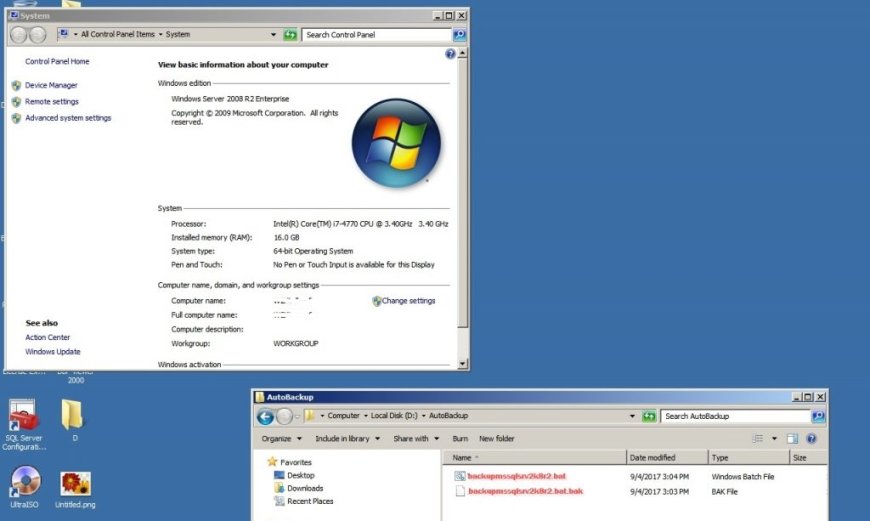This screenshot has height=521, width=870.
Task: Launch UltraISO desktop shortcut
Action: (24, 487)
